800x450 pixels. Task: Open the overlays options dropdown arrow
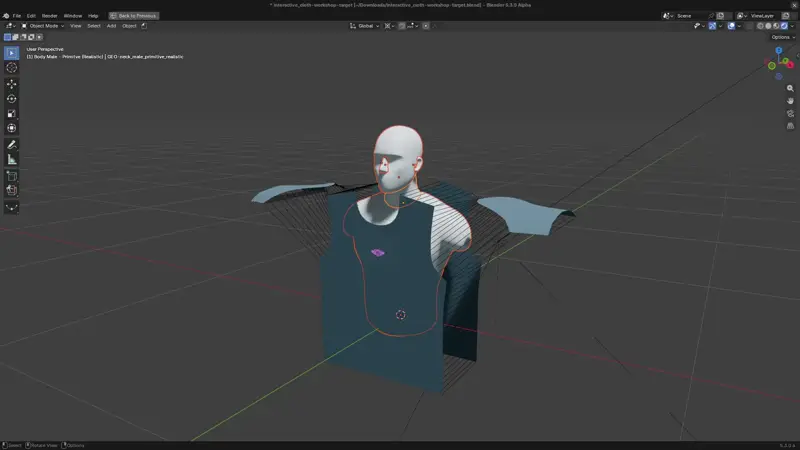pyautogui.click(x=739, y=26)
